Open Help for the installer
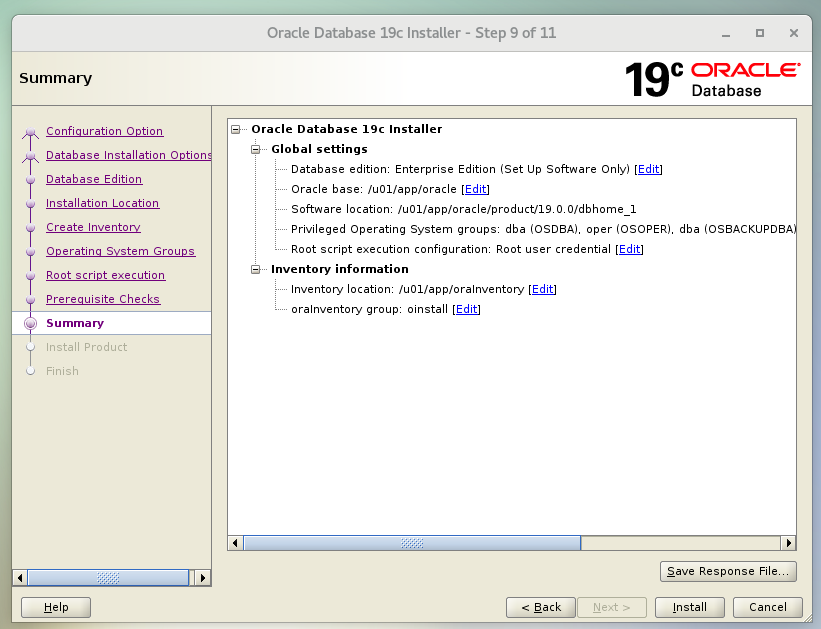The image size is (821, 629). (x=56, y=607)
